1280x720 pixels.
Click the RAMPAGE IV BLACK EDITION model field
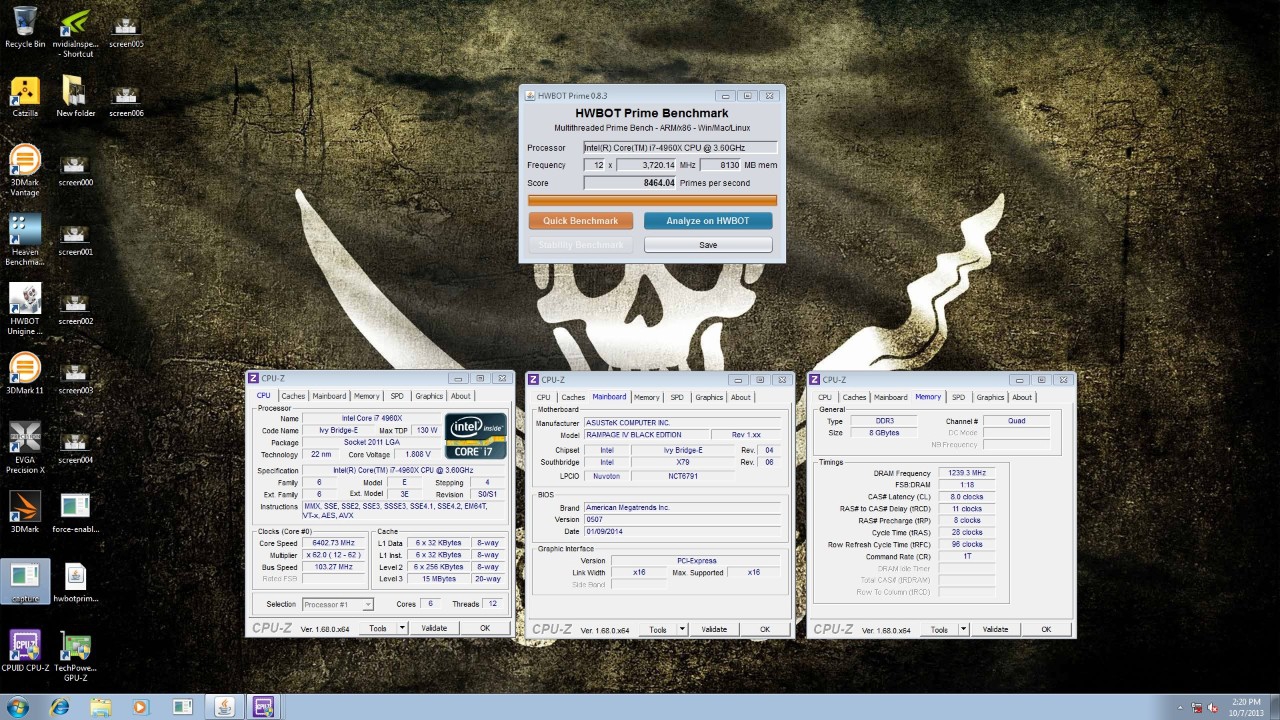[646, 435]
